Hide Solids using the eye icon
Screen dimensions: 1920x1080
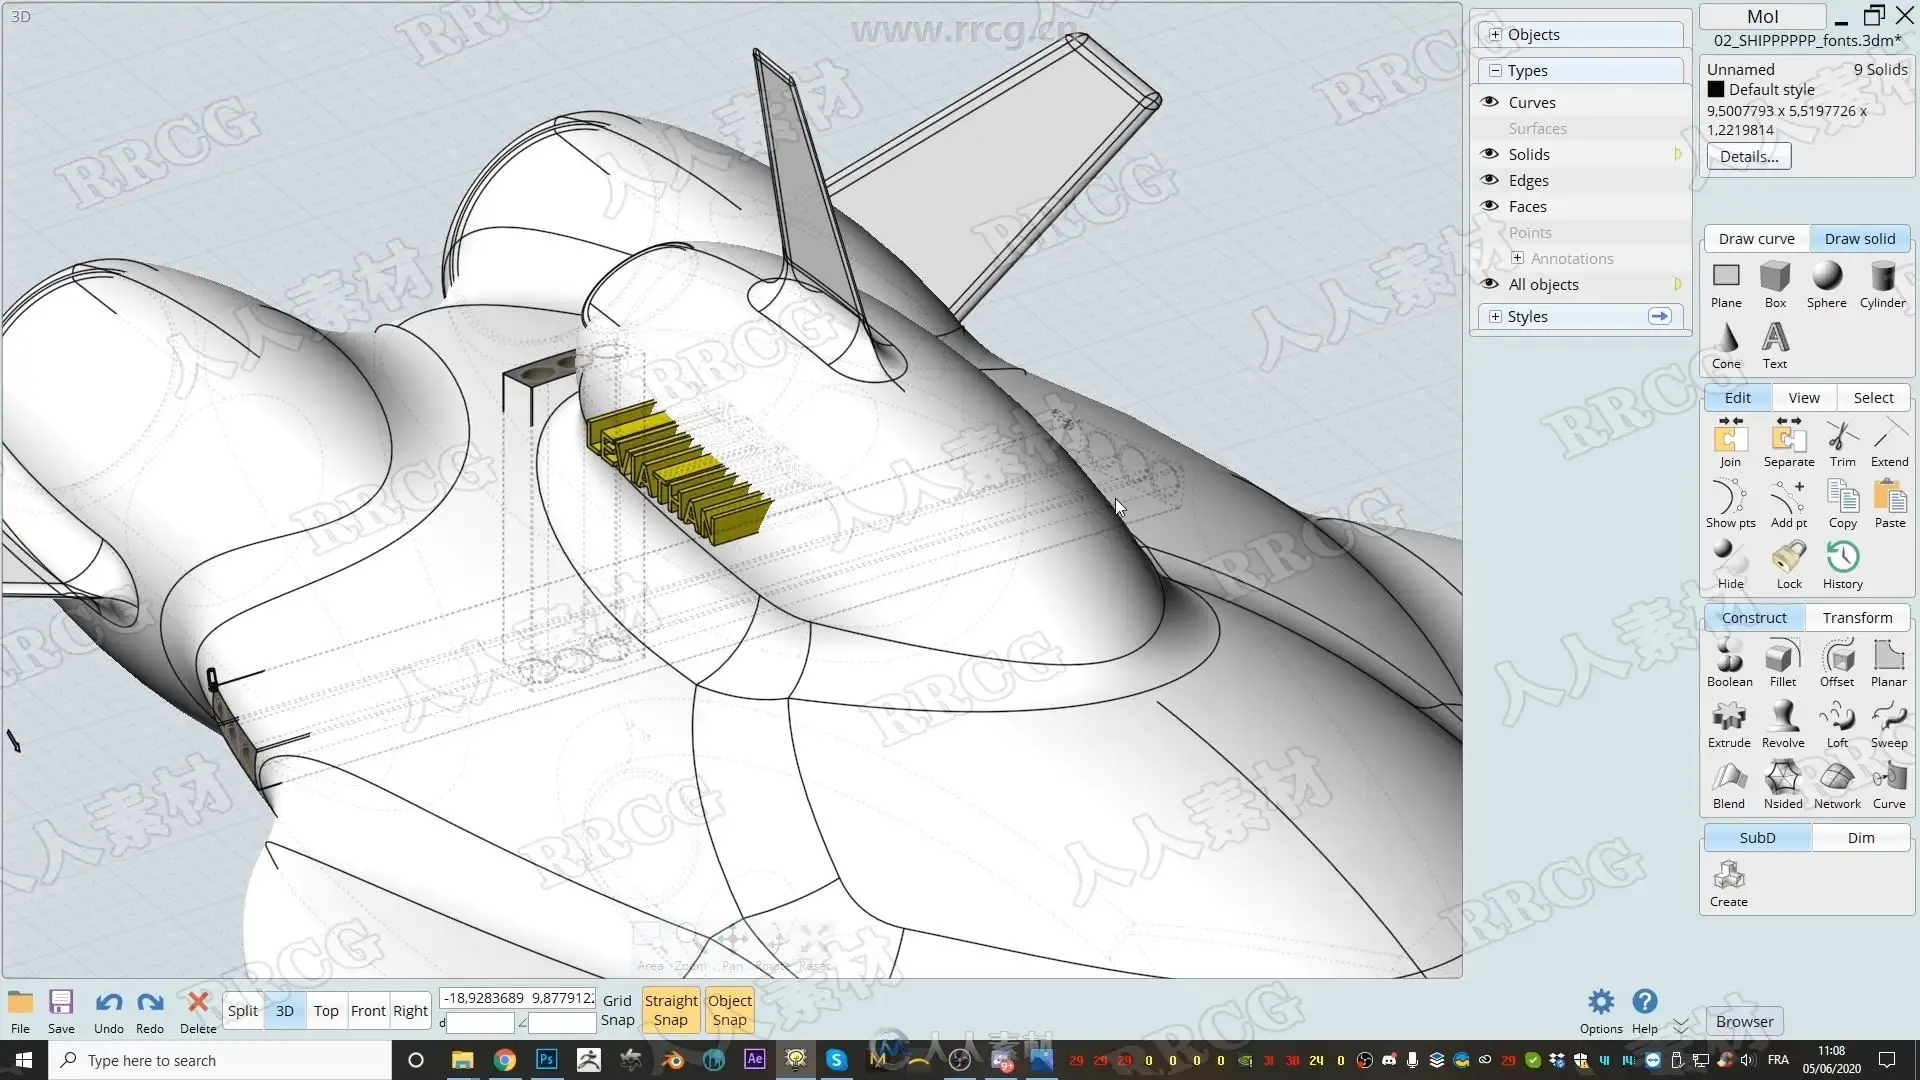[x=1490, y=154]
